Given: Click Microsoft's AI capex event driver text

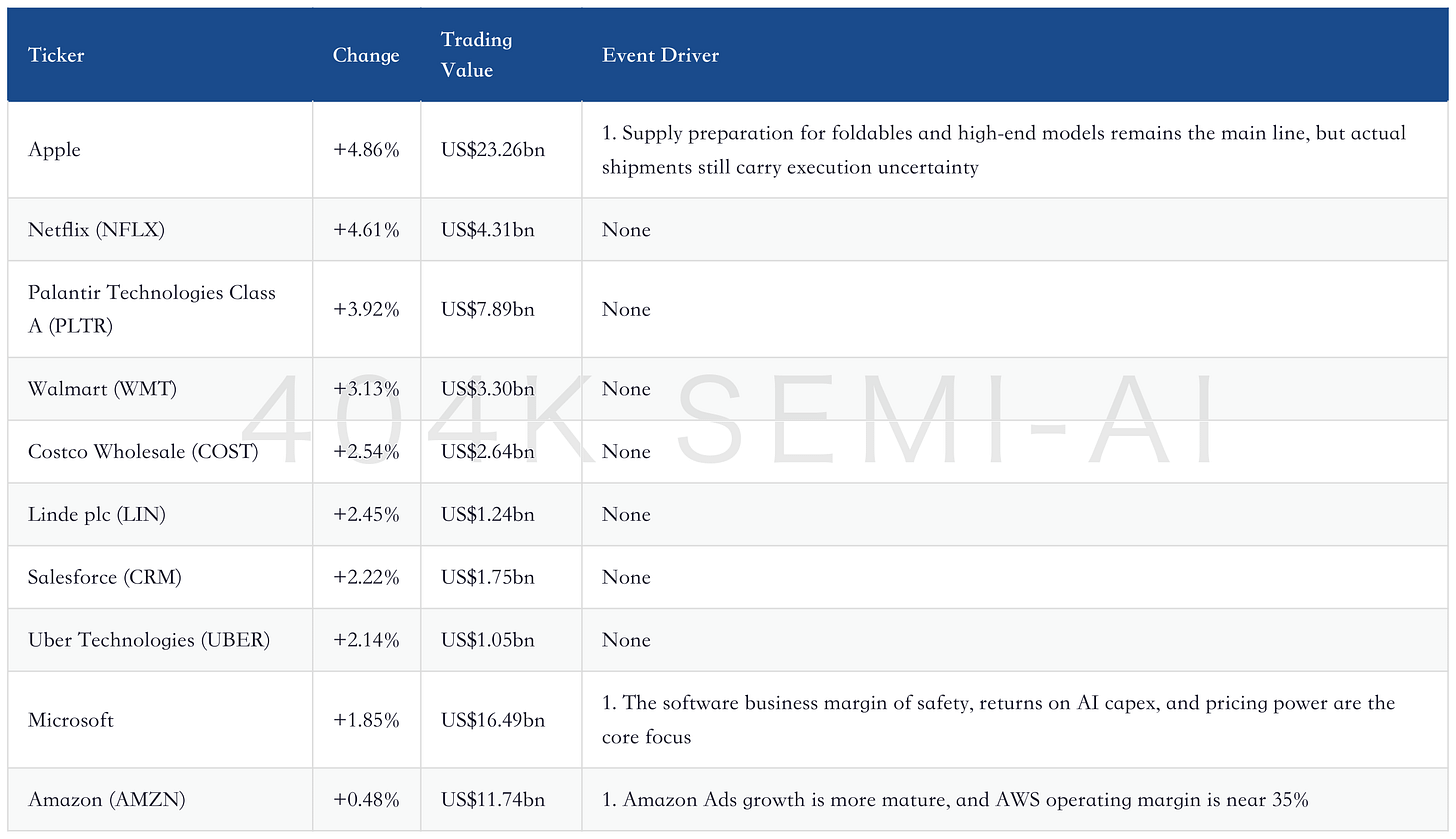Looking at the screenshot, I should tap(998, 720).
